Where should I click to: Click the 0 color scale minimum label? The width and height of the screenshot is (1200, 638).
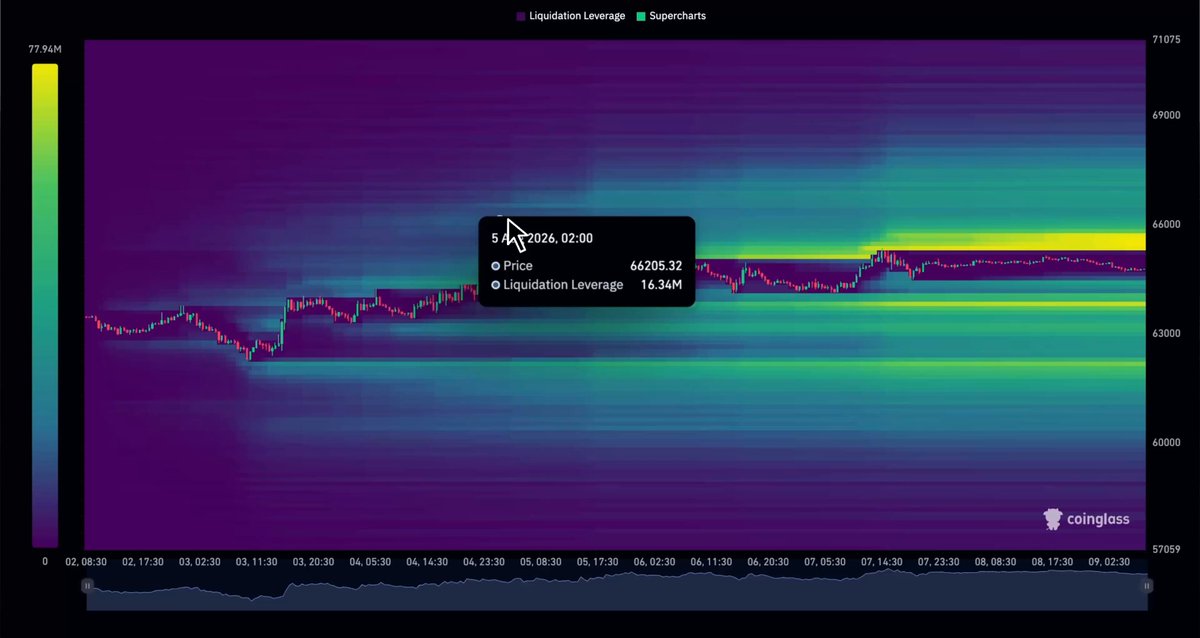45,562
